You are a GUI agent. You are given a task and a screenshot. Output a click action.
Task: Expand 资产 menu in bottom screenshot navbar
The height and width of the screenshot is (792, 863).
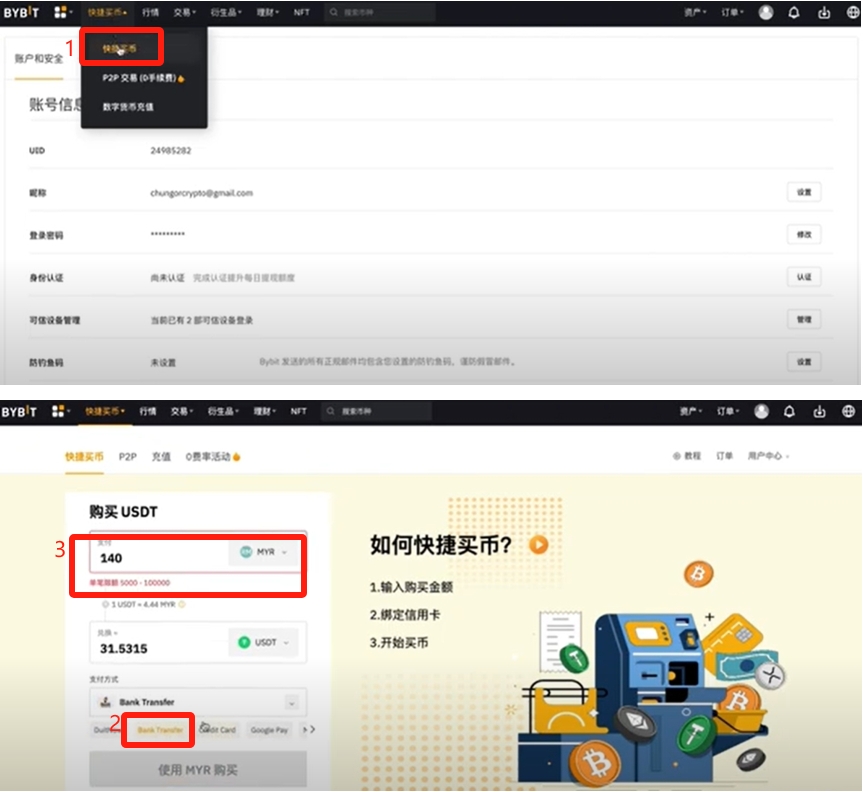[691, 411]
